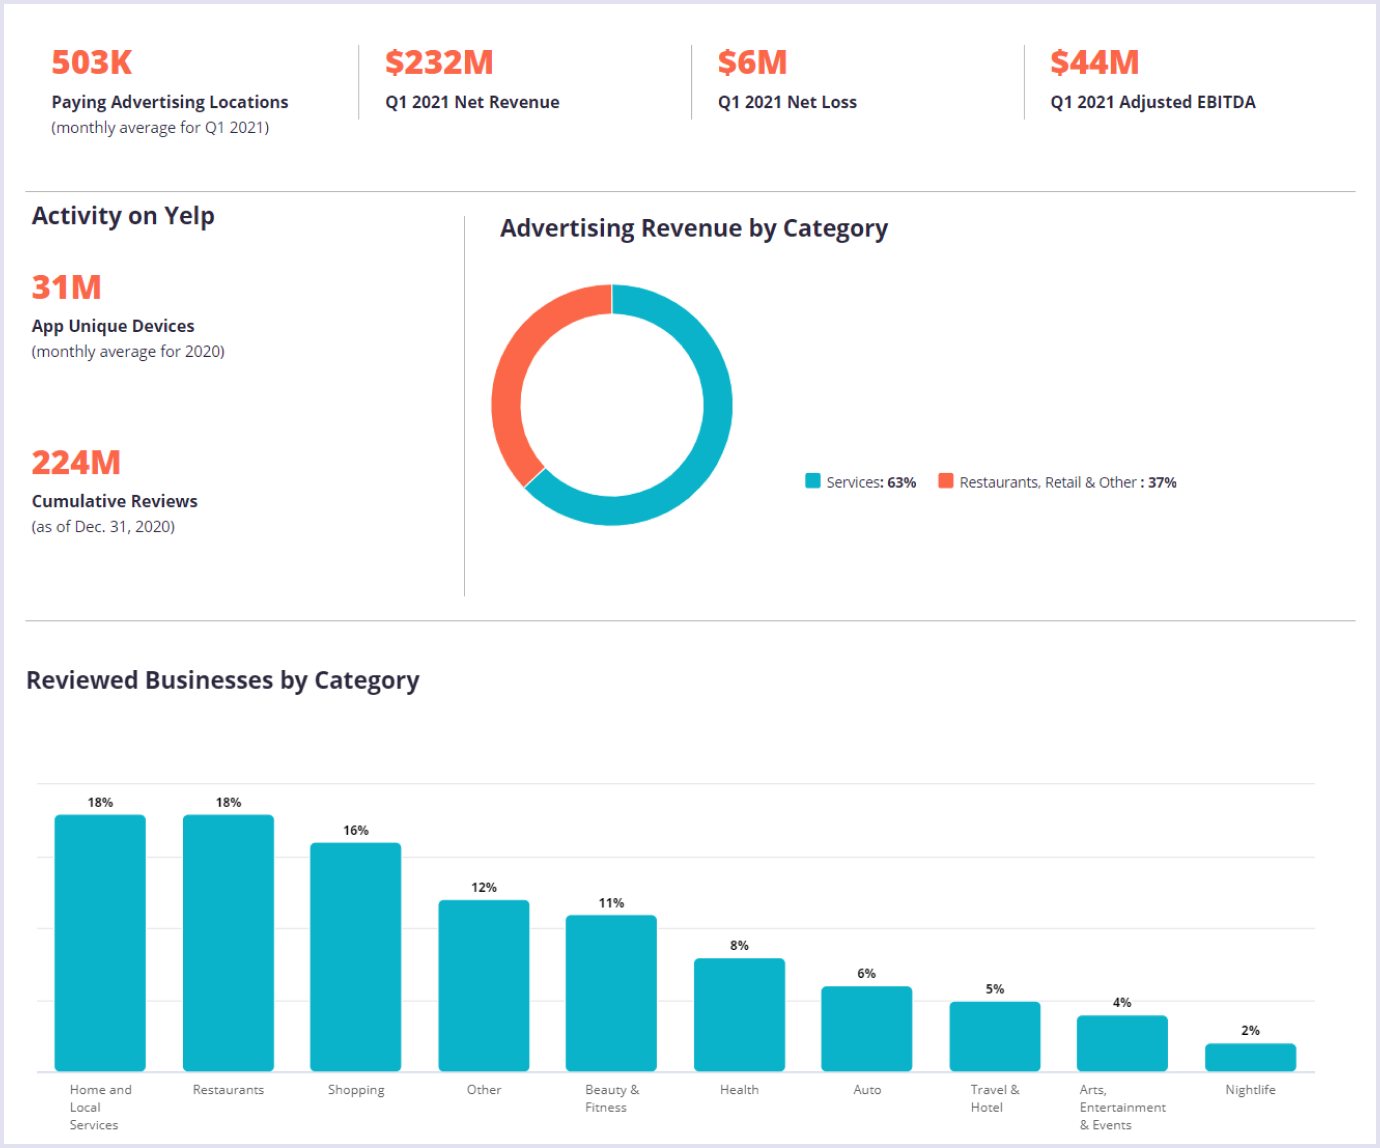Select the Beauty & Fitness bar
Screen dimensions: 1380x1148
pos(611,993)
